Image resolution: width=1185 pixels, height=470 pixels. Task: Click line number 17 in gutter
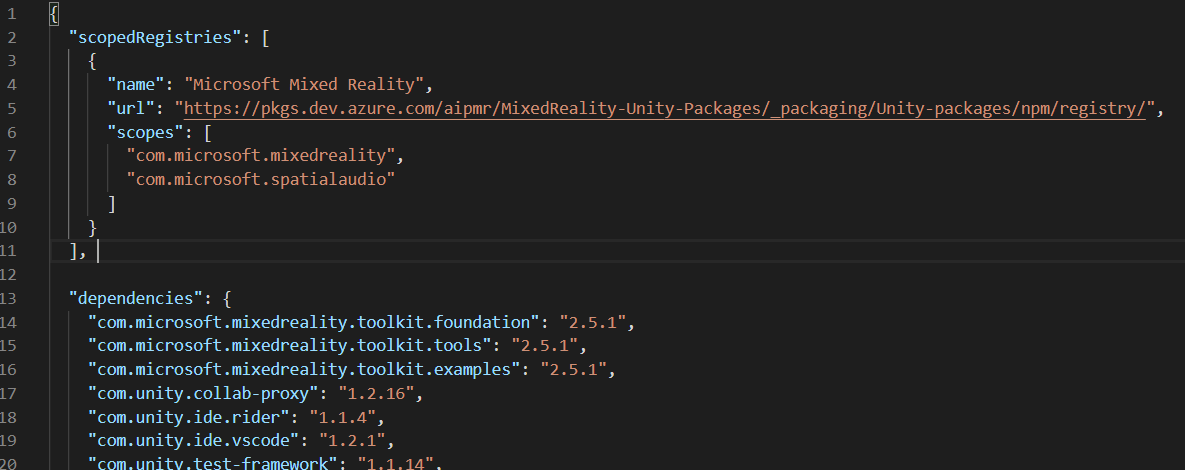(8, 394)
